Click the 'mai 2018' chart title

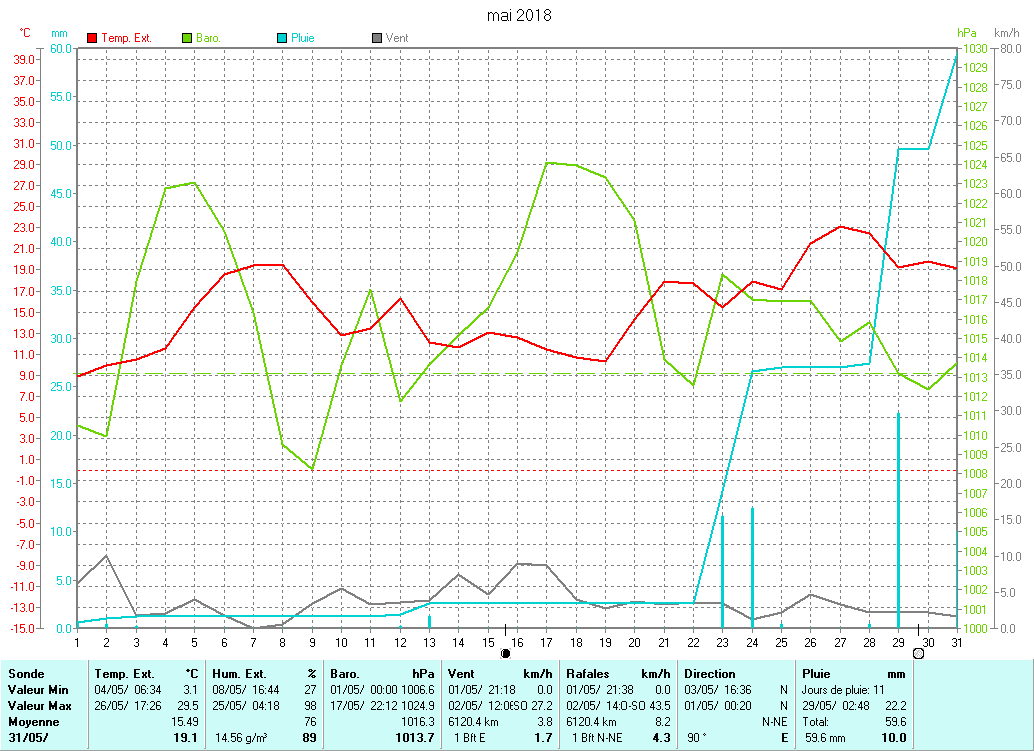pyautogui.click(x=518, y=15)
